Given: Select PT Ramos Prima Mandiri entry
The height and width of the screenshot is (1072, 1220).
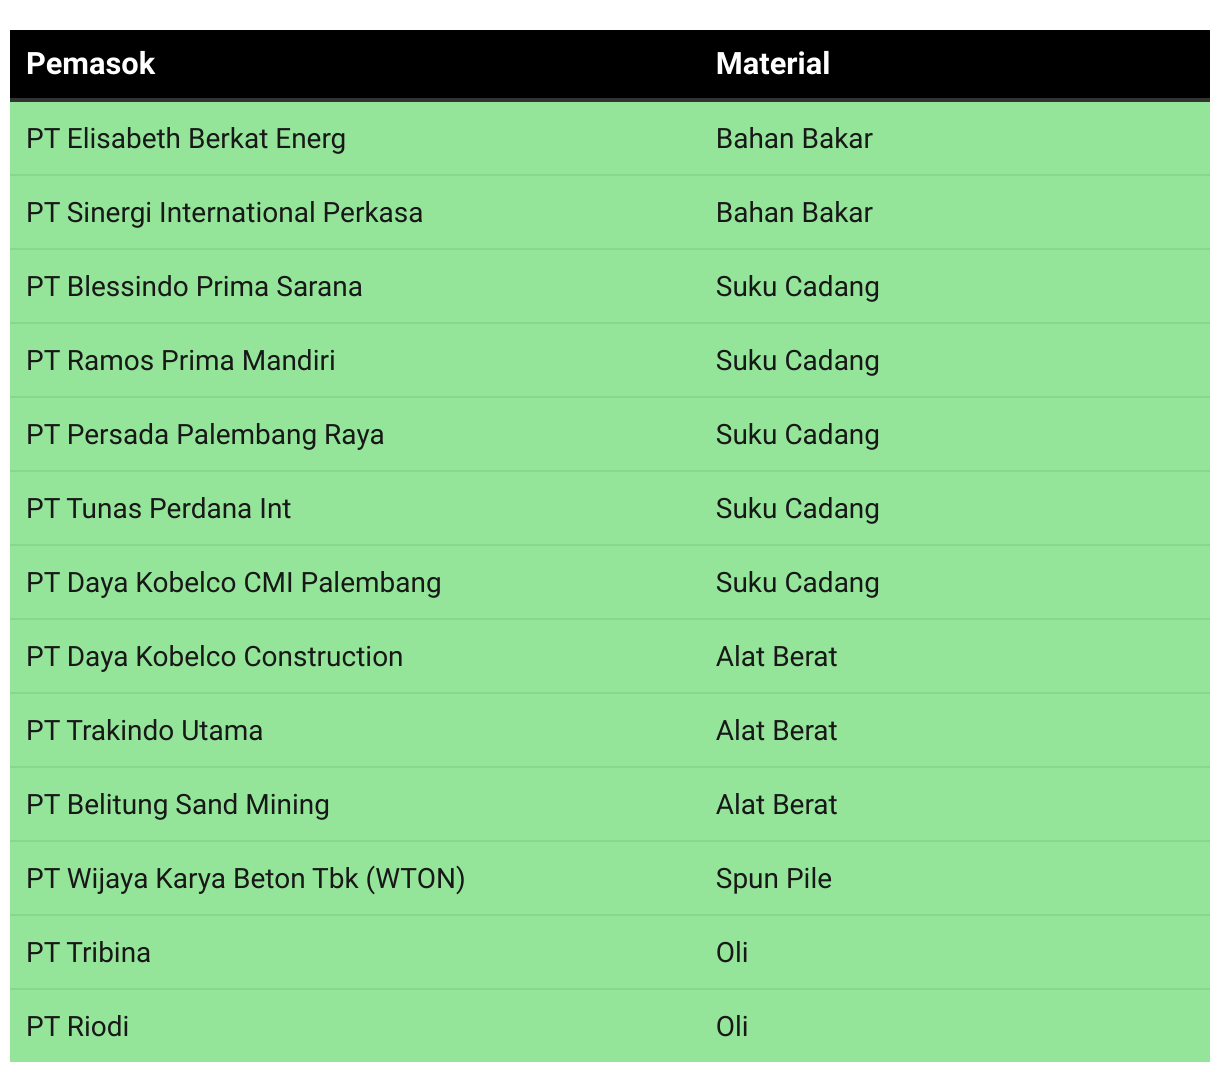Looking at the screenshot, I should click(181, 360).
